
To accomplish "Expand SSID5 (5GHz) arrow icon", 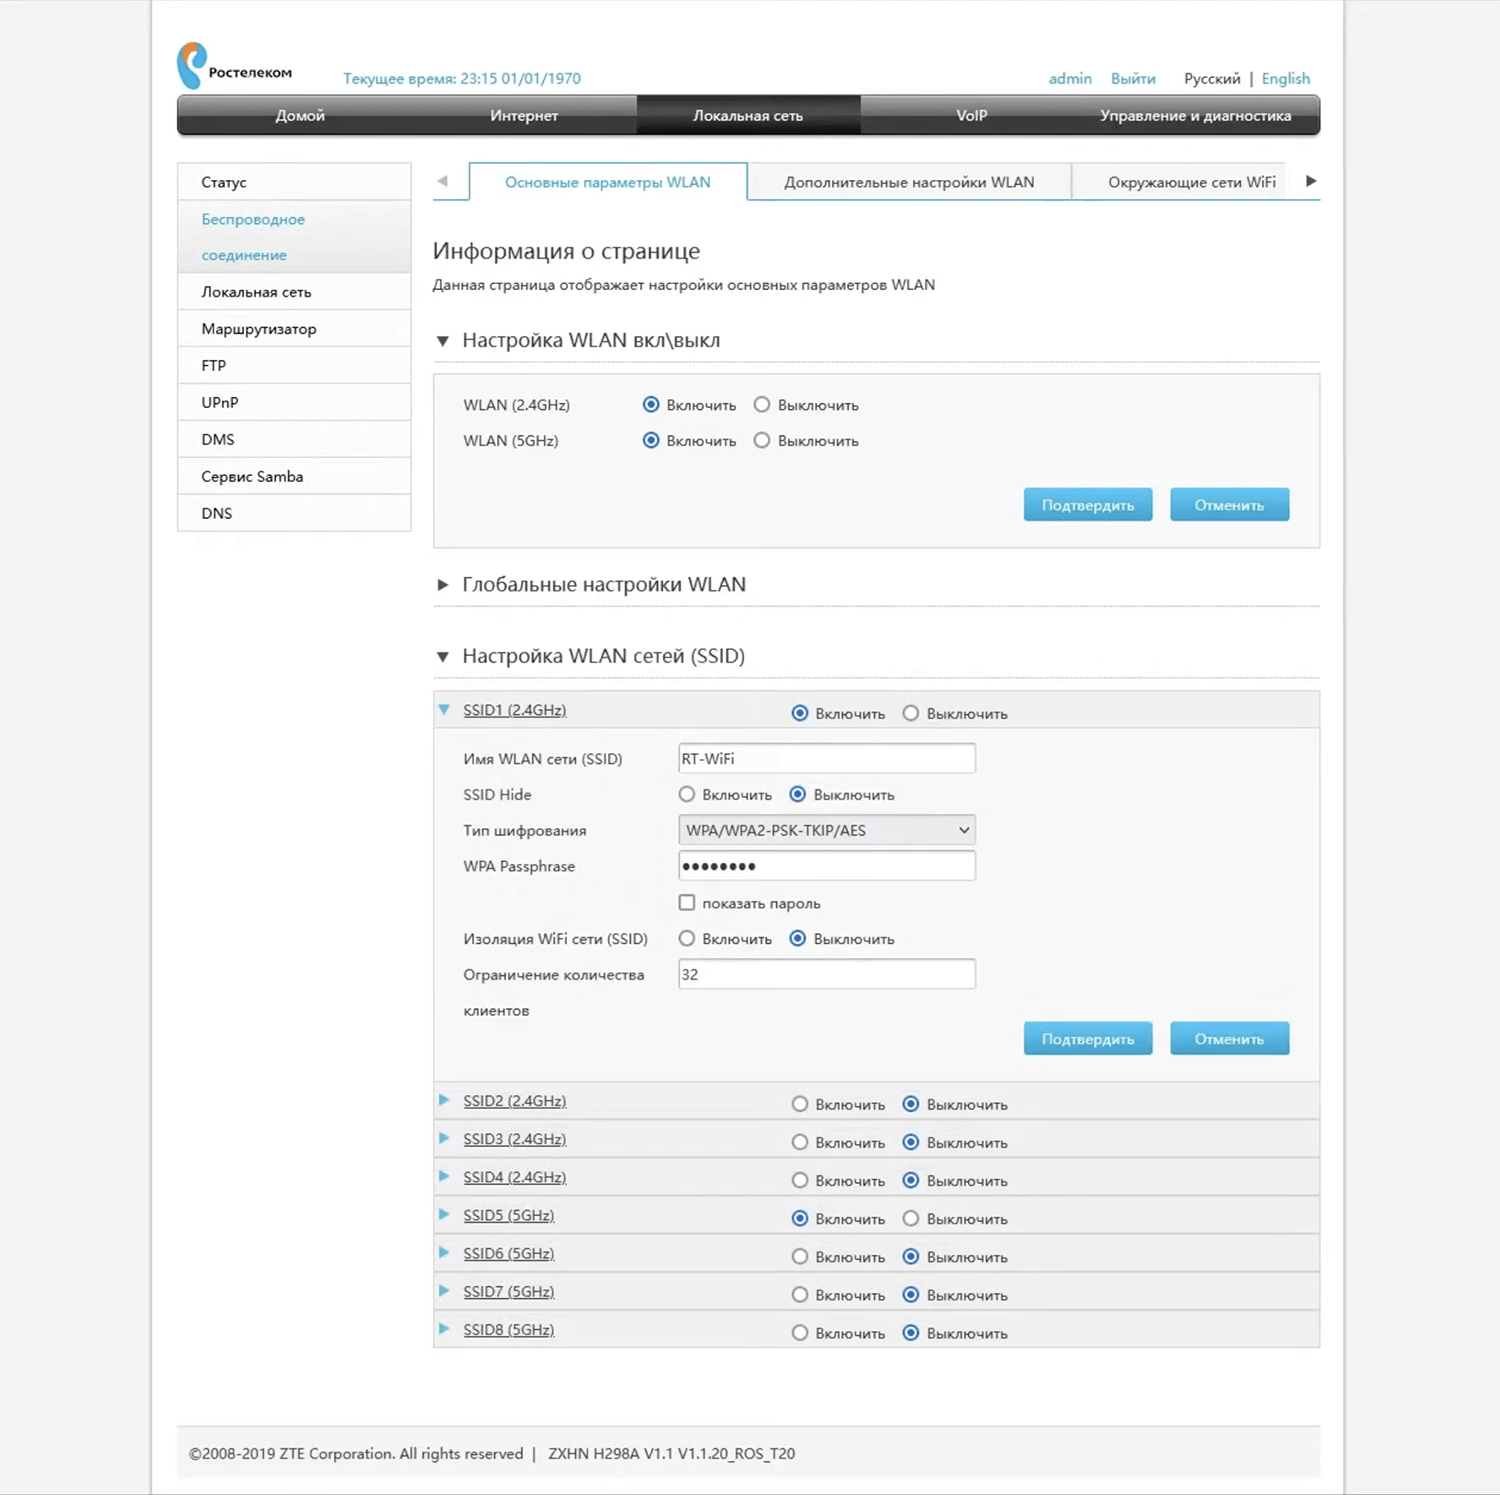I will [444, 1215].
